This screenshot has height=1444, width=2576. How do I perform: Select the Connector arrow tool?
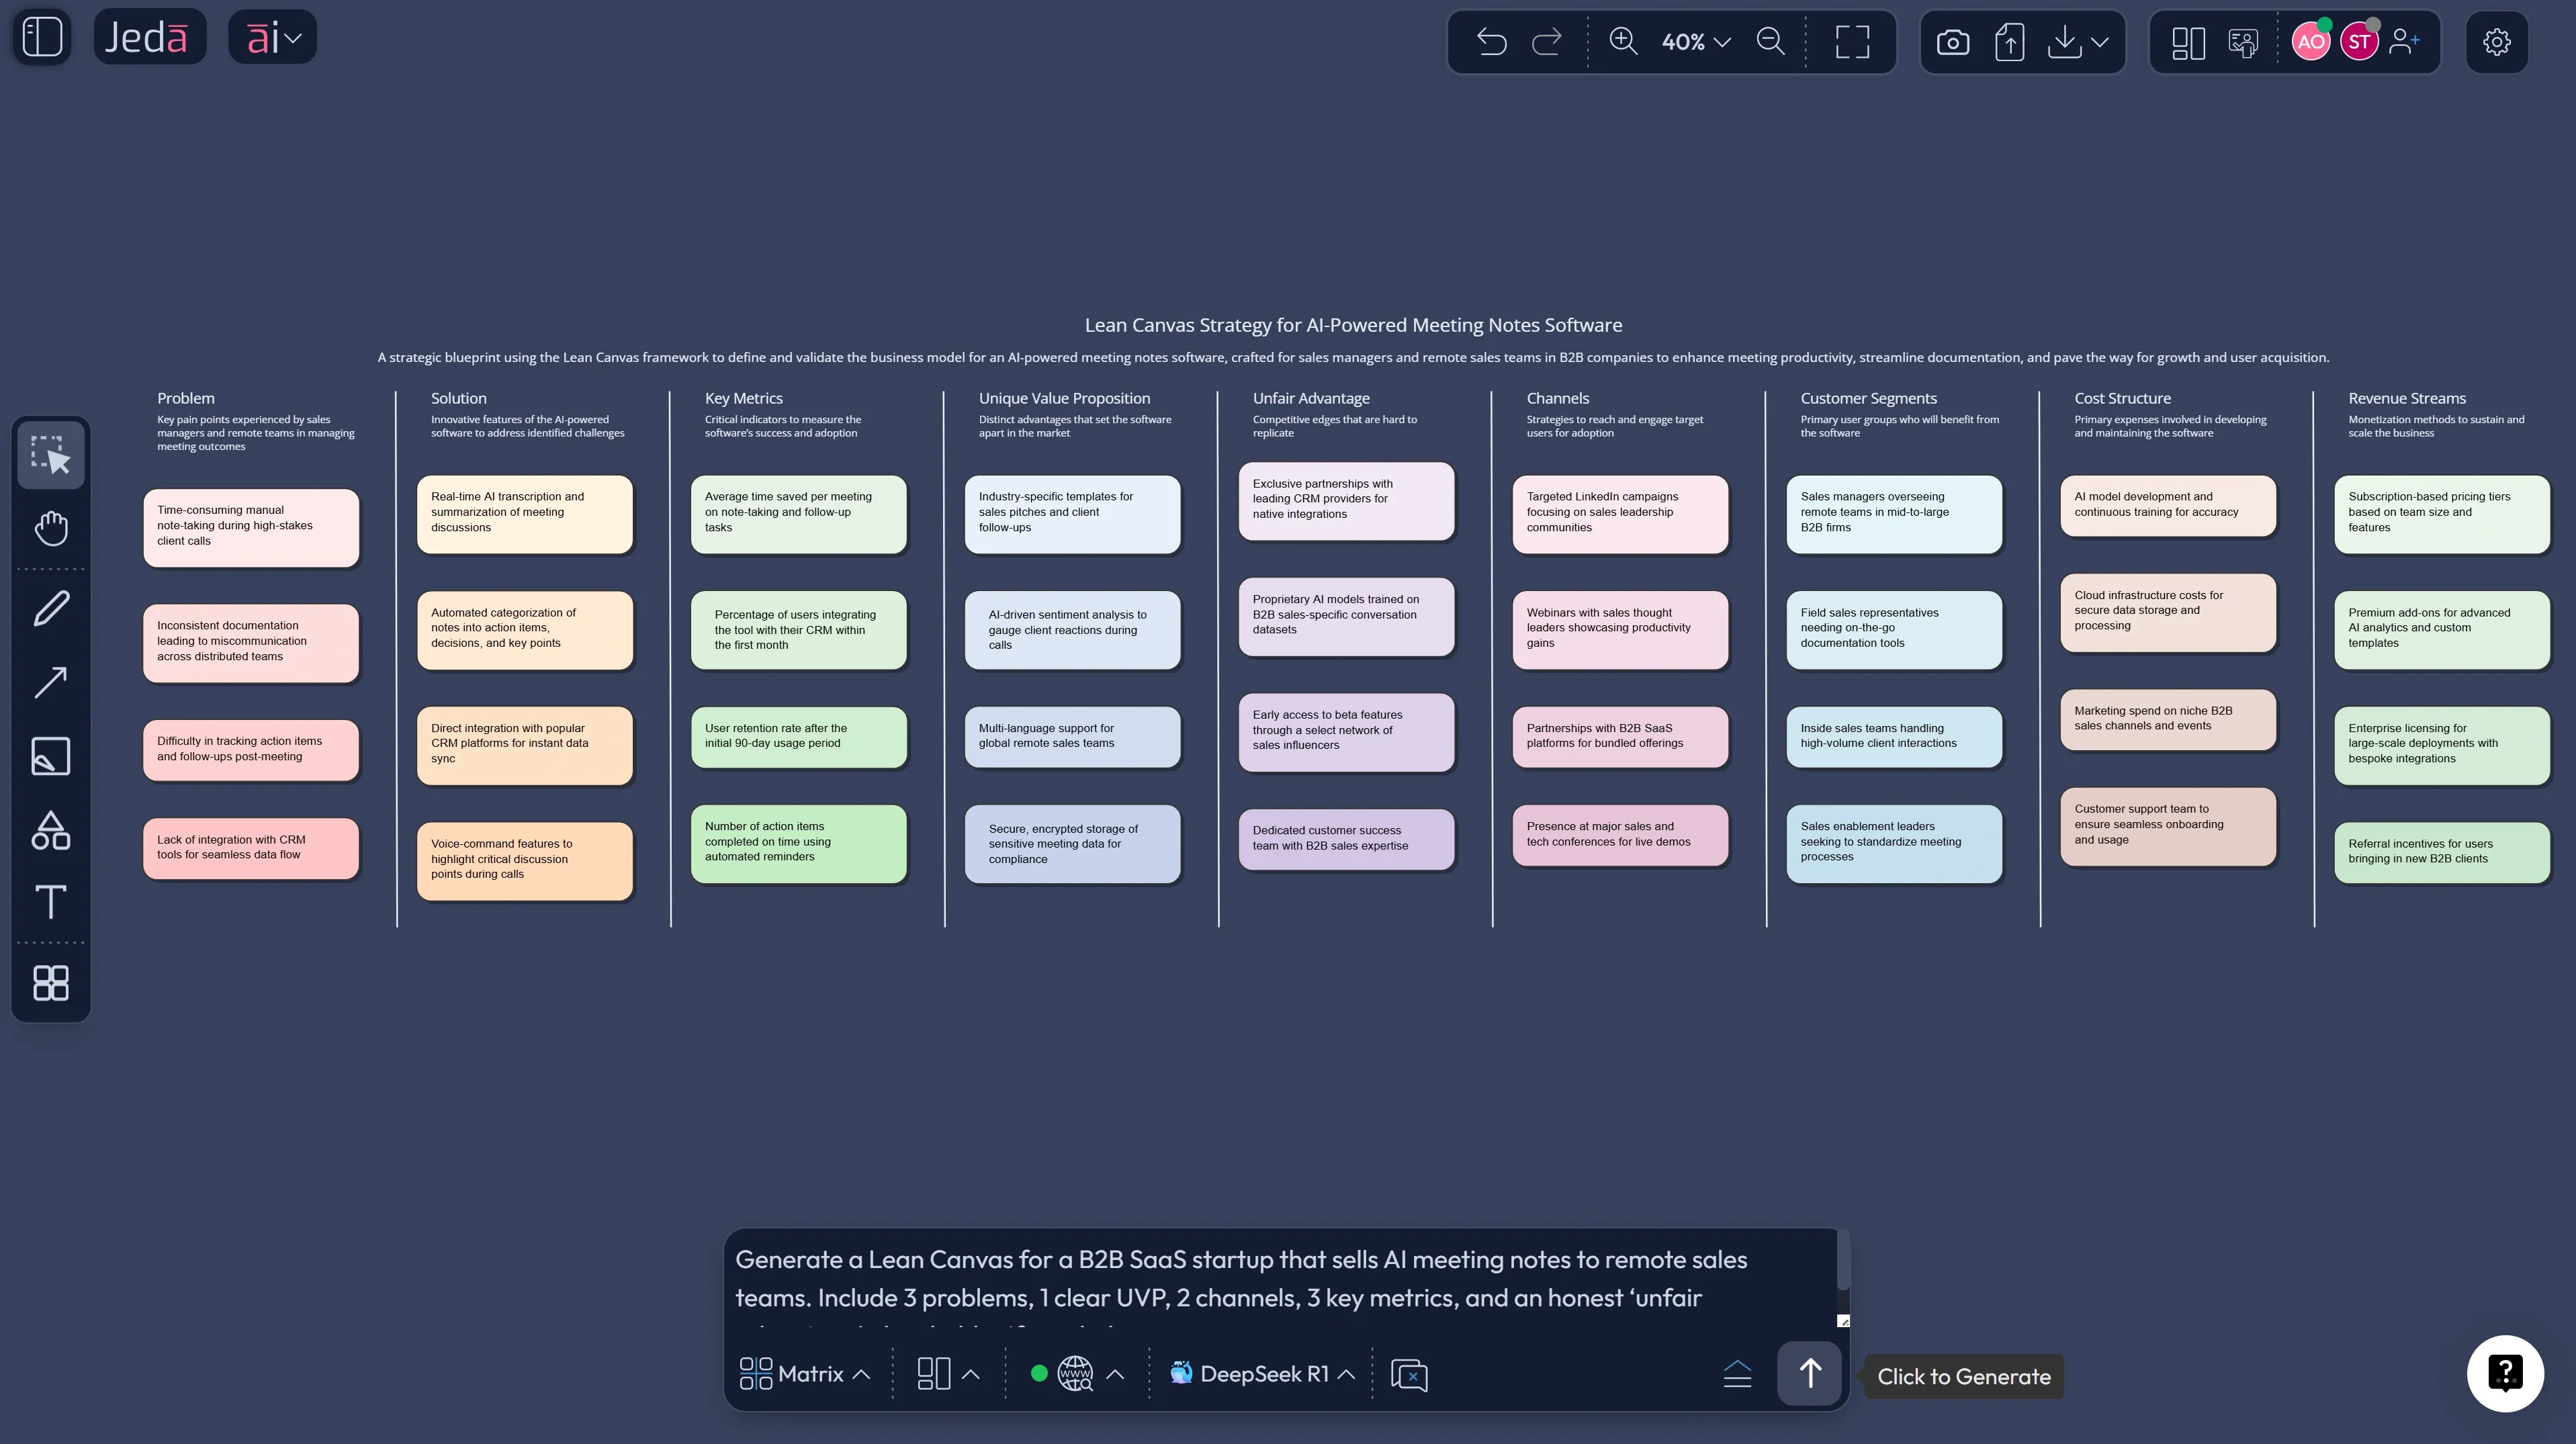50,681
